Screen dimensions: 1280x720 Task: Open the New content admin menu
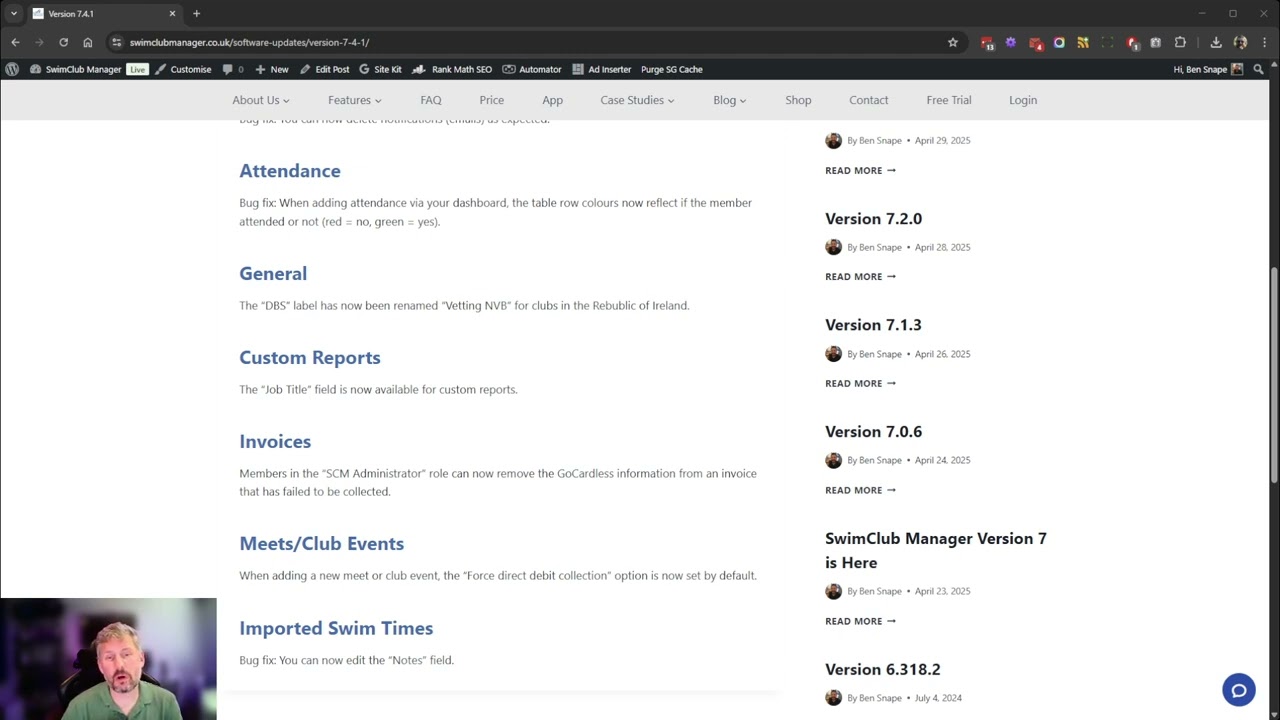(x=272, y=69)
